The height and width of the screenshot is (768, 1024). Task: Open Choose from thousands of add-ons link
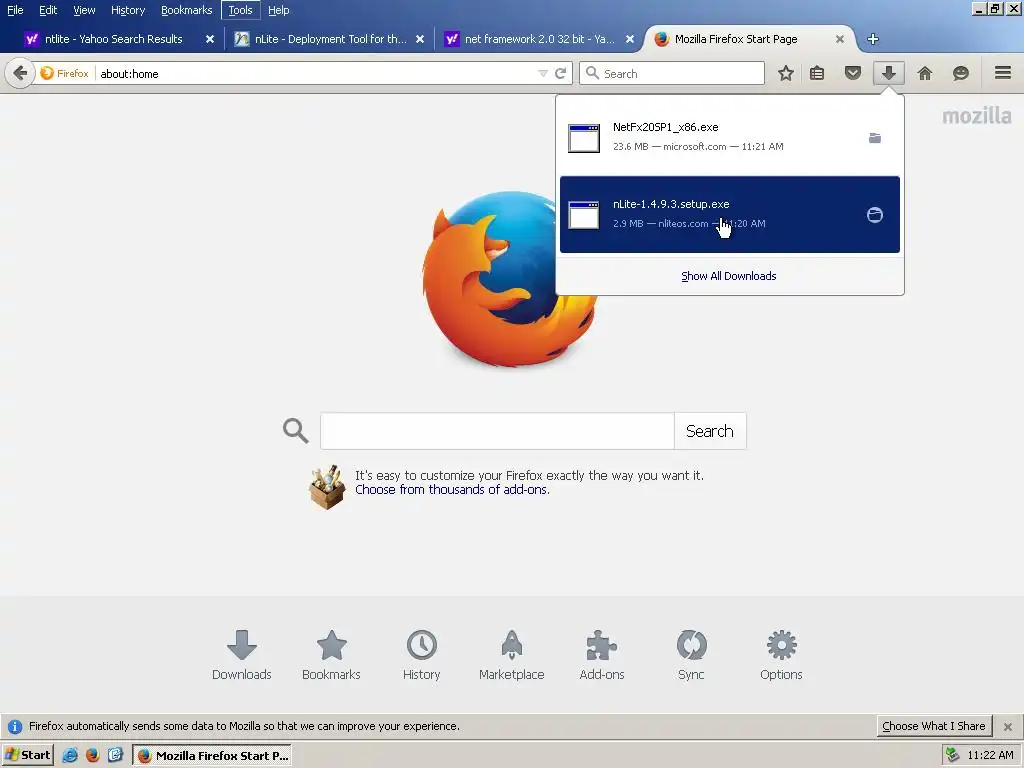click(452, 490)
